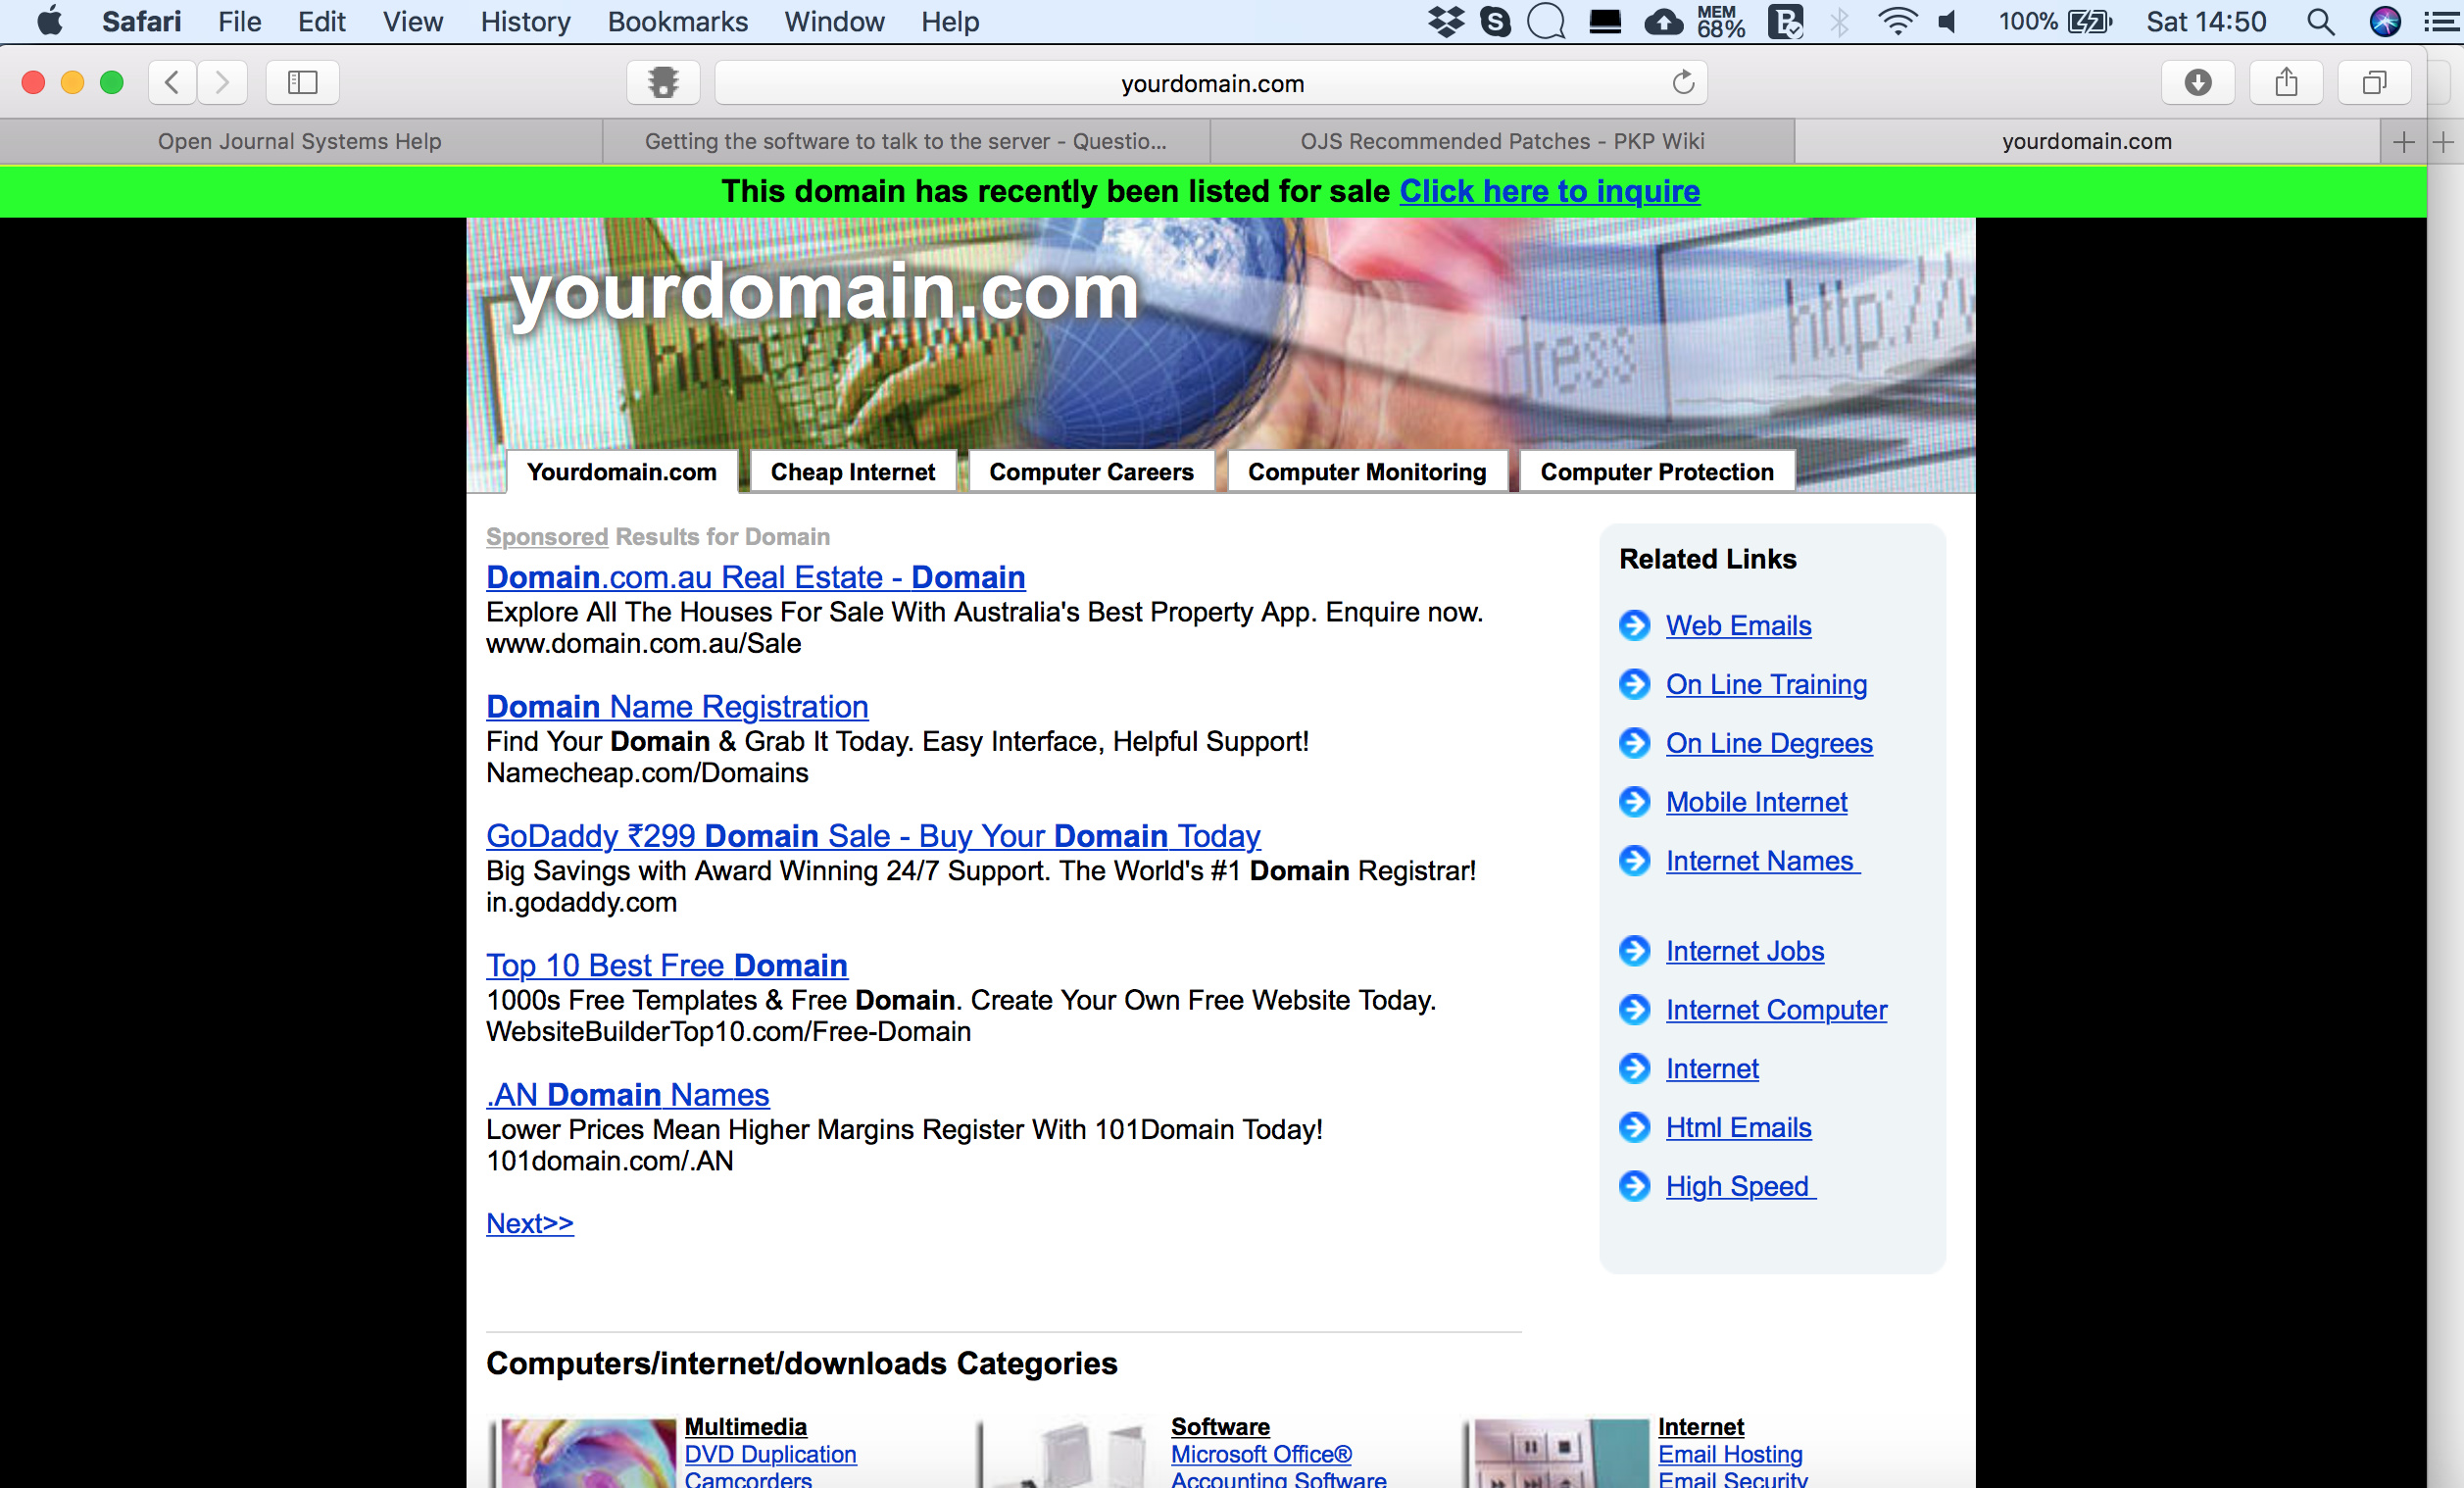Open .AN Domain Names link

coord(628,1095)
